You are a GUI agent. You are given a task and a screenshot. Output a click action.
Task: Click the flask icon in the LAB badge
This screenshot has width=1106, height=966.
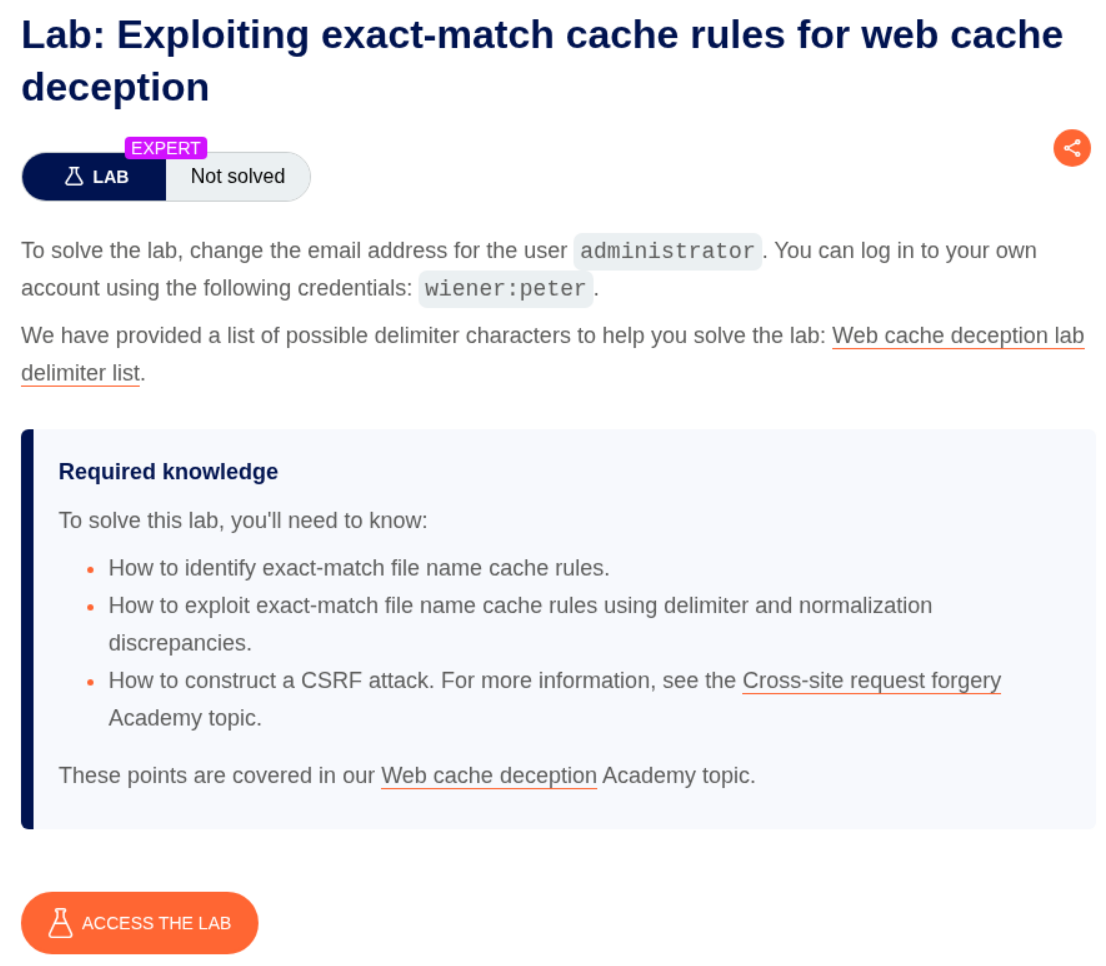point(74,177)
